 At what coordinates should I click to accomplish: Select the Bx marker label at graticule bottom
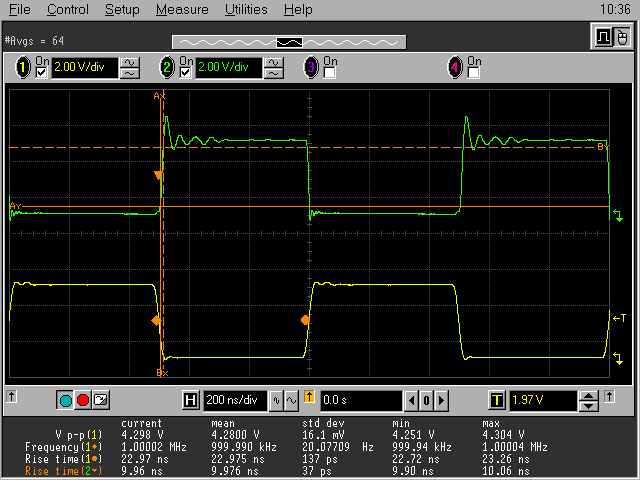pos(162,373)
